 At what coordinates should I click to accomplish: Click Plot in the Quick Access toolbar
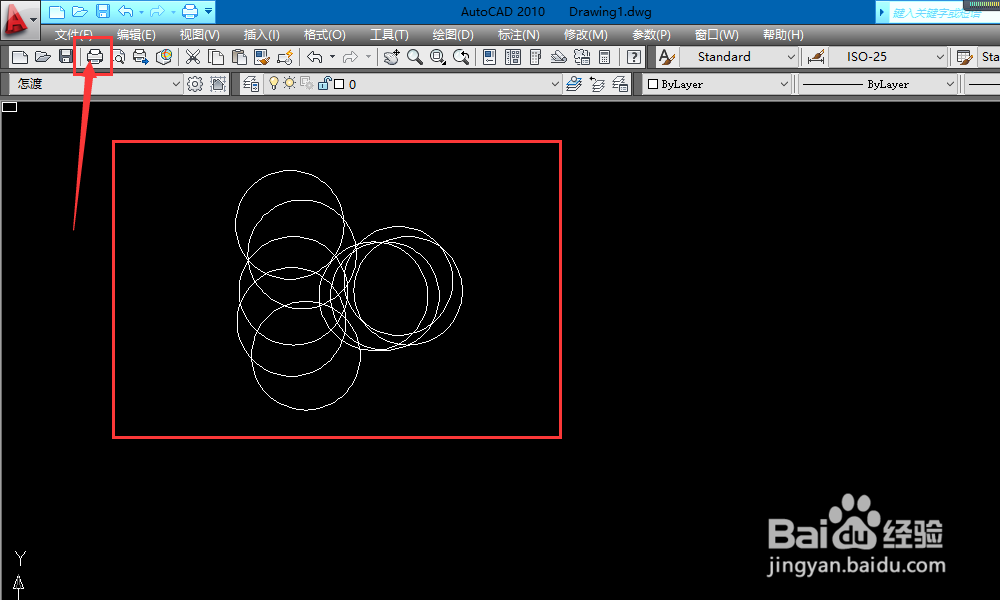(189, 11)
